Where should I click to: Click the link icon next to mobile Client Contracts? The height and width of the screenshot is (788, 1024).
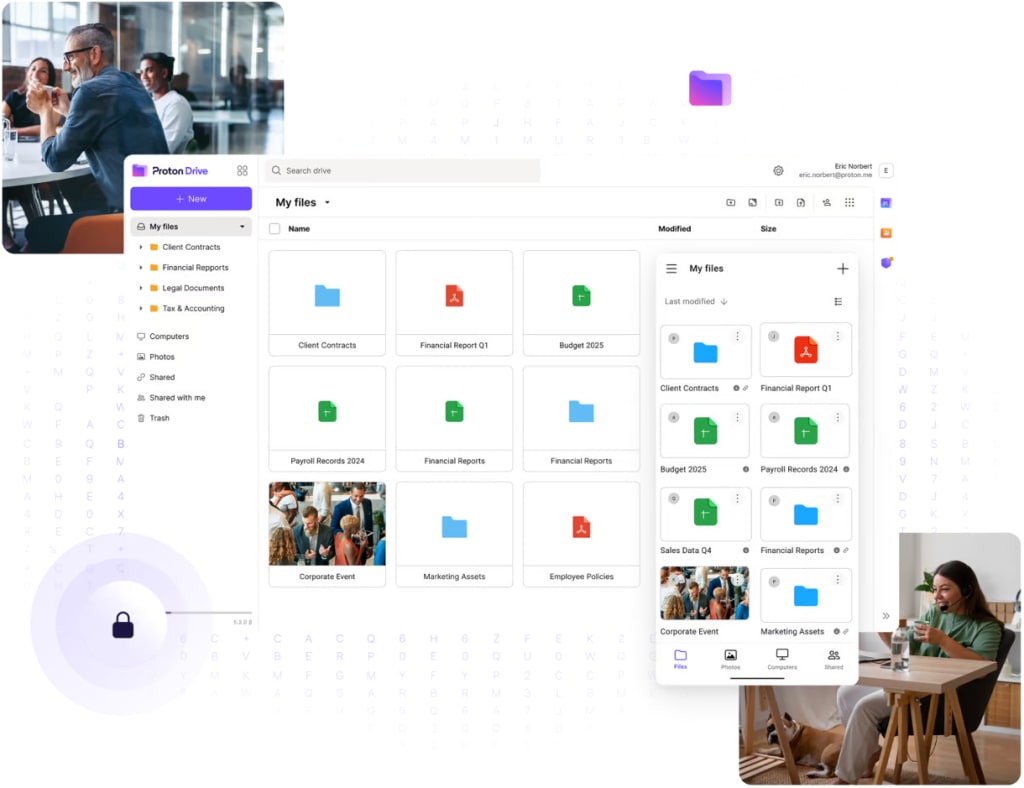(x=746, y=388)
